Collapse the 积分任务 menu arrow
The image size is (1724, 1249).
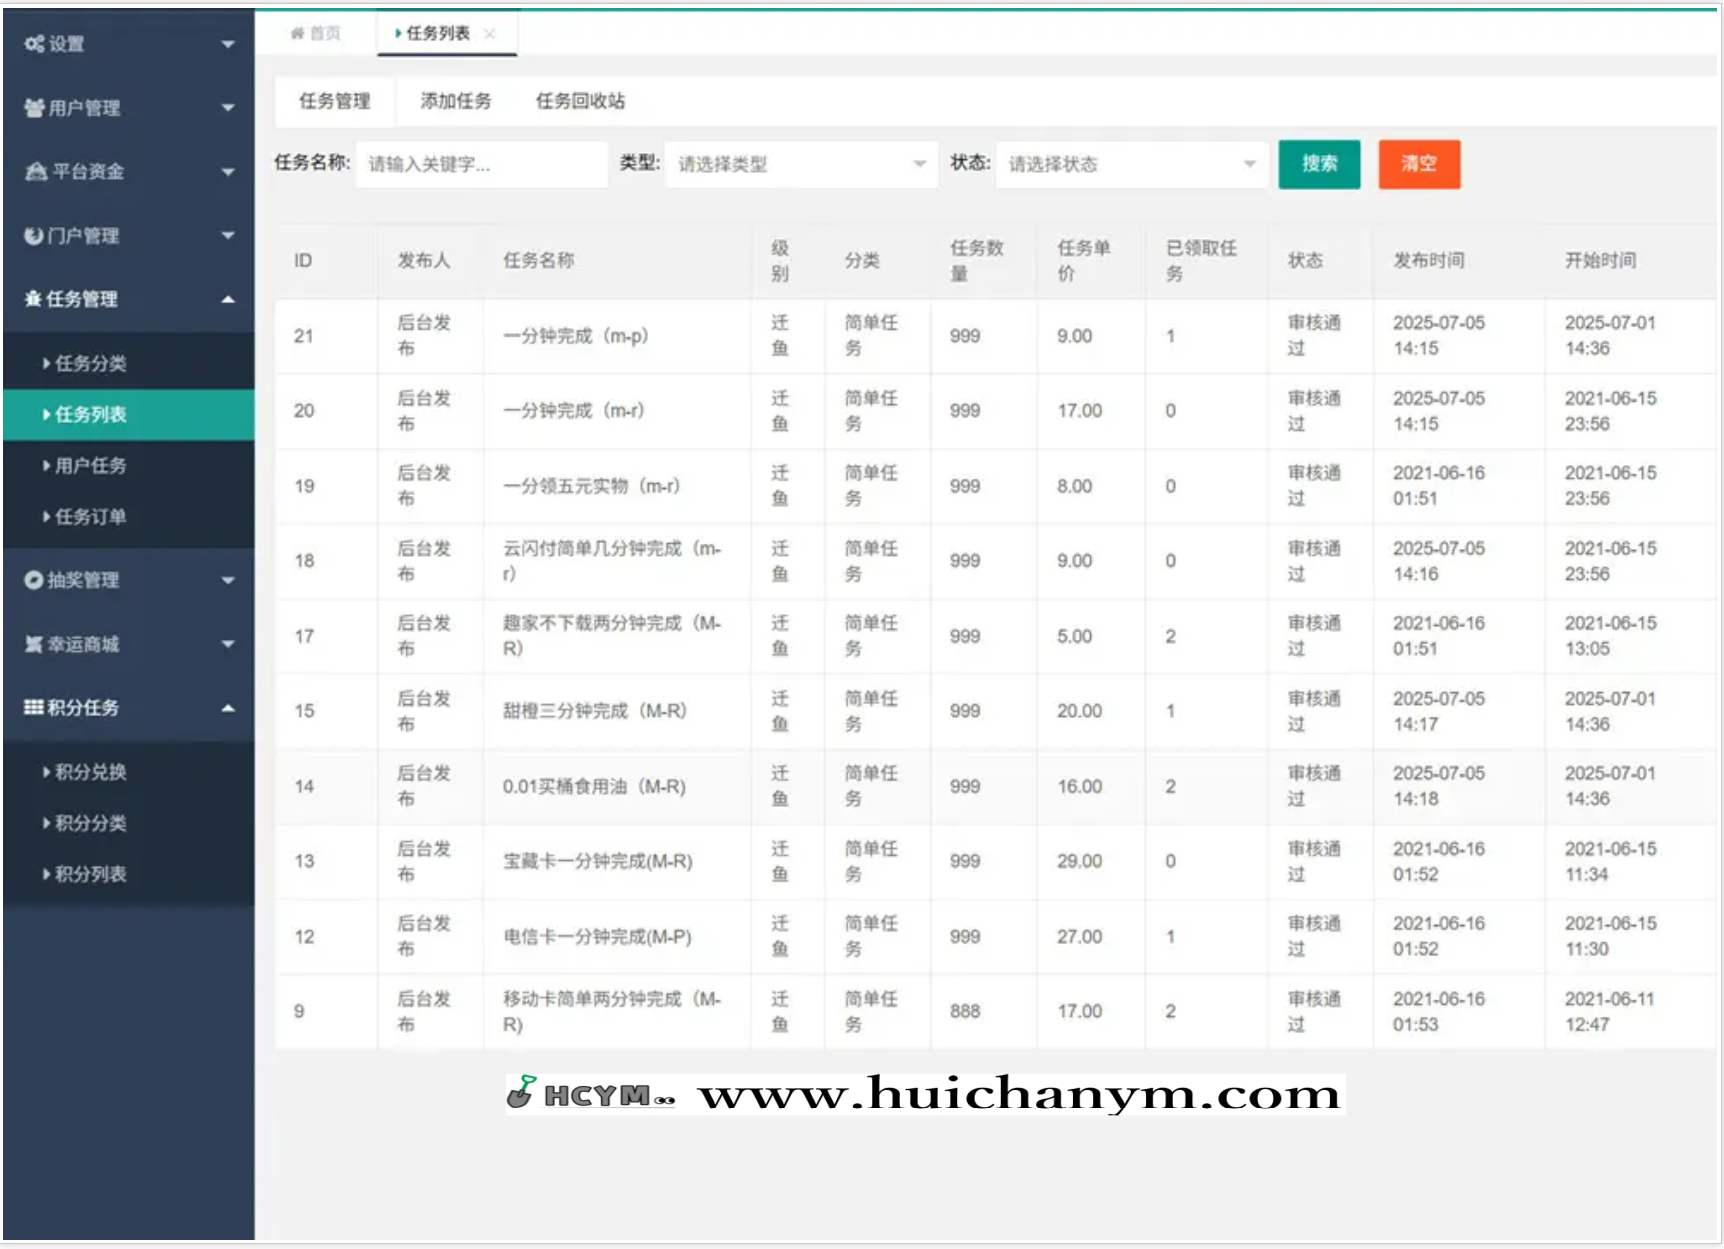tap(228, 708)
